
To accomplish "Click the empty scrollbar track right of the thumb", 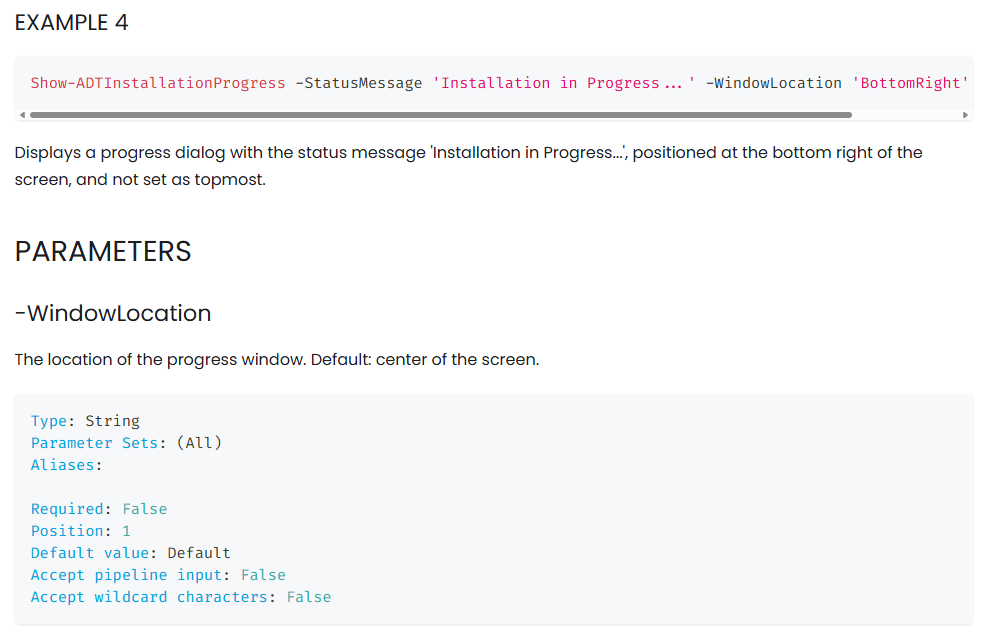I will point(906,115).
